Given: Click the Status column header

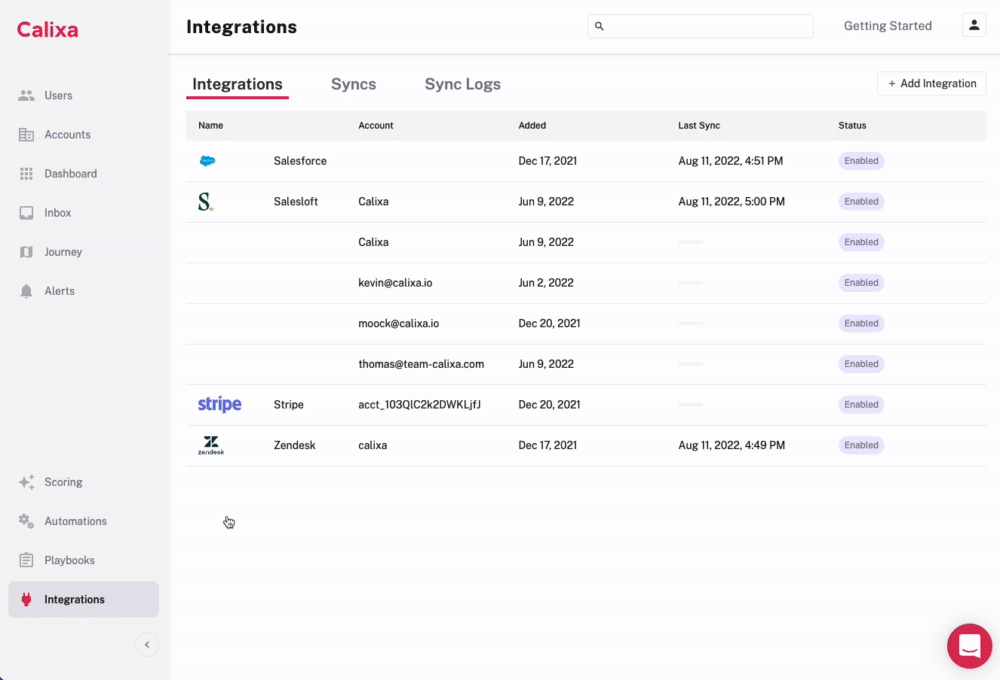Looking at the screenshot, I should (852, 126).
